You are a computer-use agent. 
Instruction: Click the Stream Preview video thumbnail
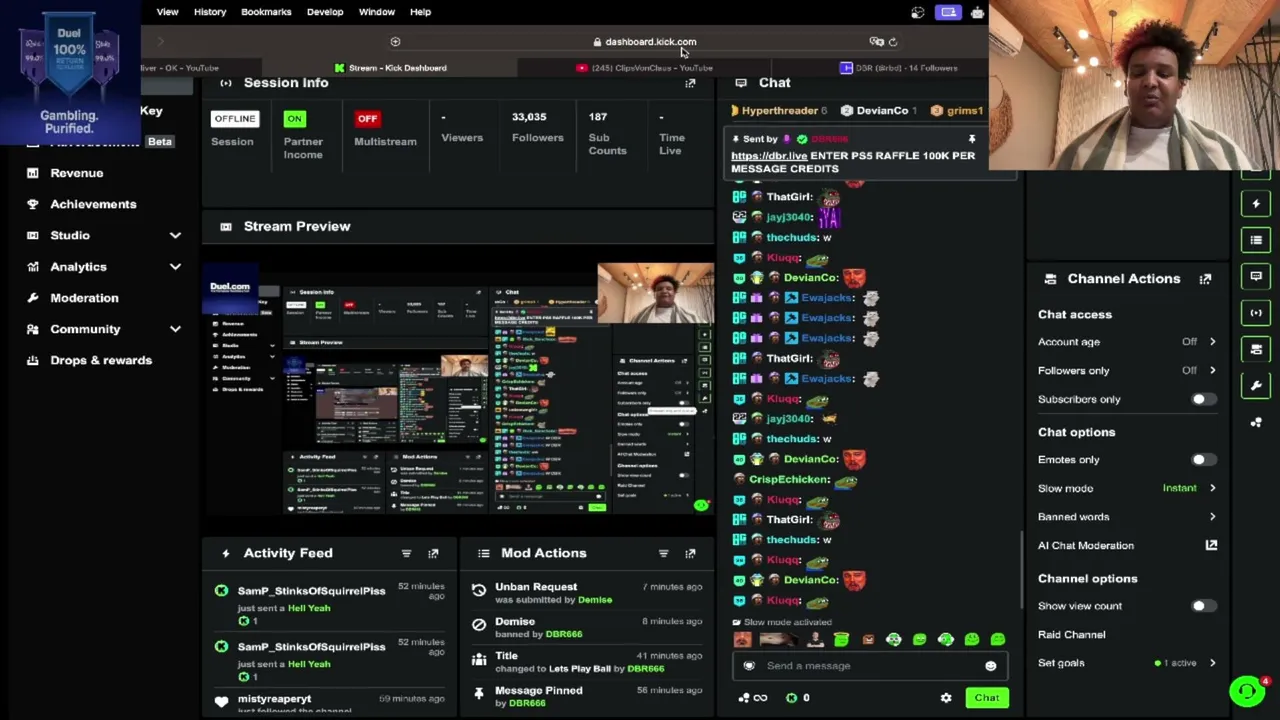pyautogui.click(x=459, y=388)
